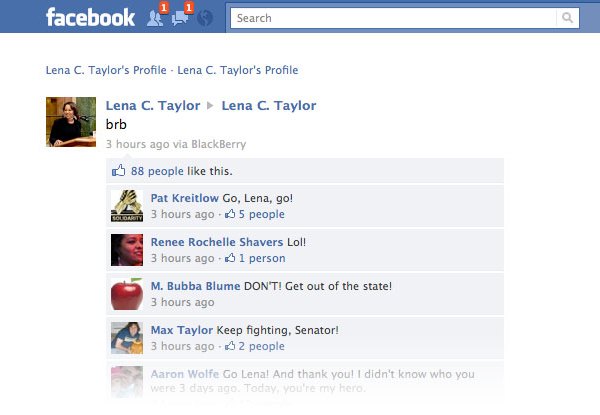
Task: Open the 88 people likes list
Action: pos(157,171)
